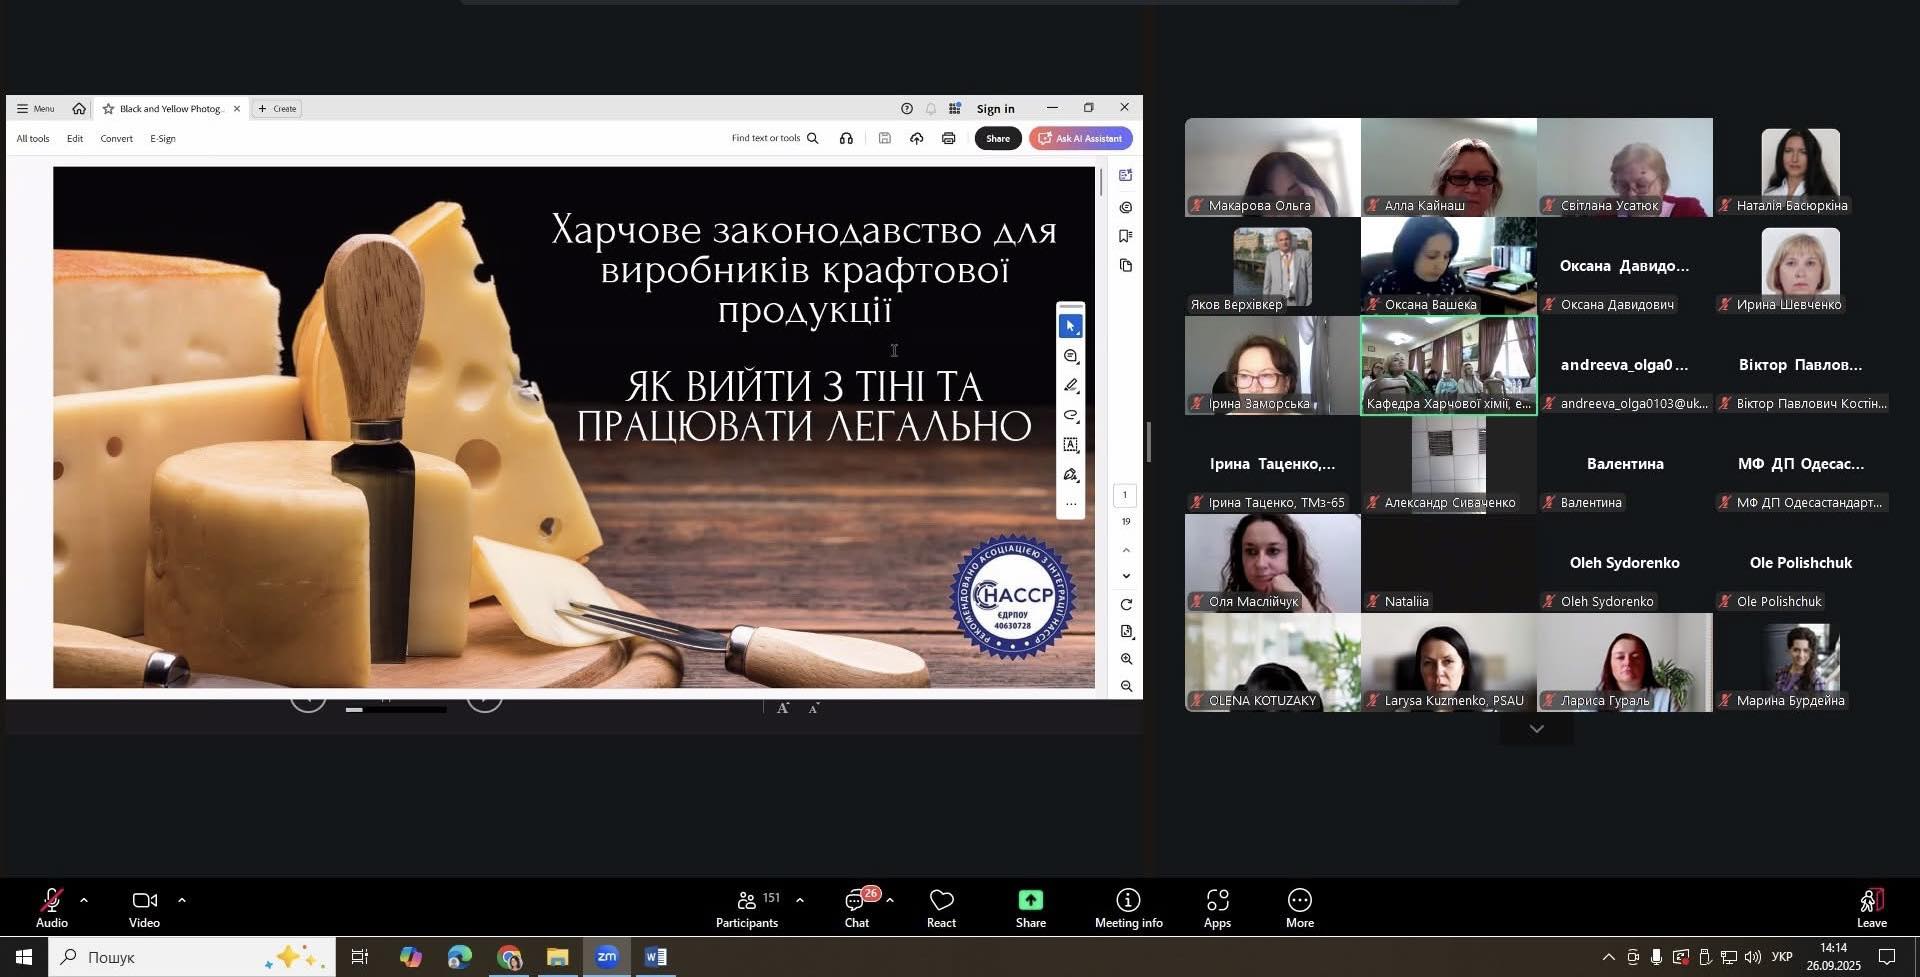The width and height of the screenshot is (1920, 977).
Task: Expand the participants gallery down chevron
Action: pyautogui.click(x=1536, y=730)
